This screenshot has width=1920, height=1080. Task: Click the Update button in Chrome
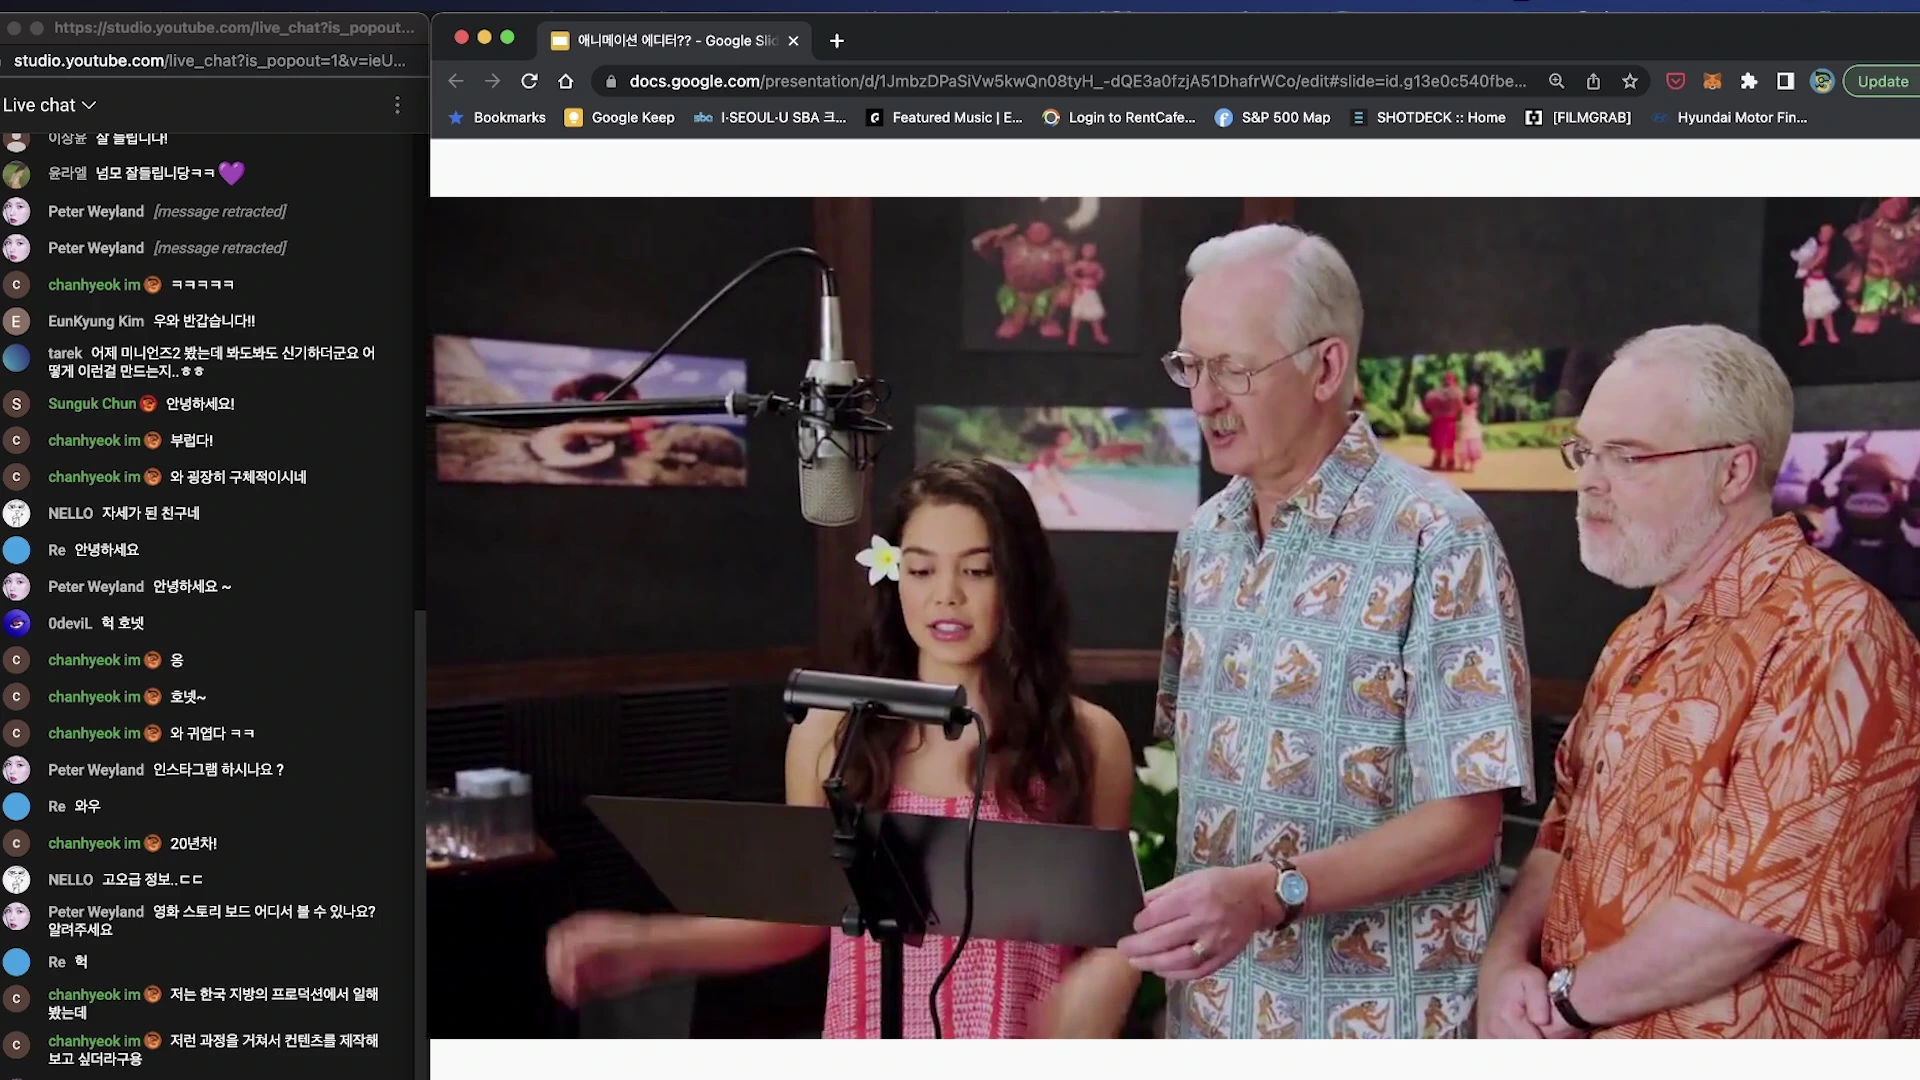coord(1882,81)
